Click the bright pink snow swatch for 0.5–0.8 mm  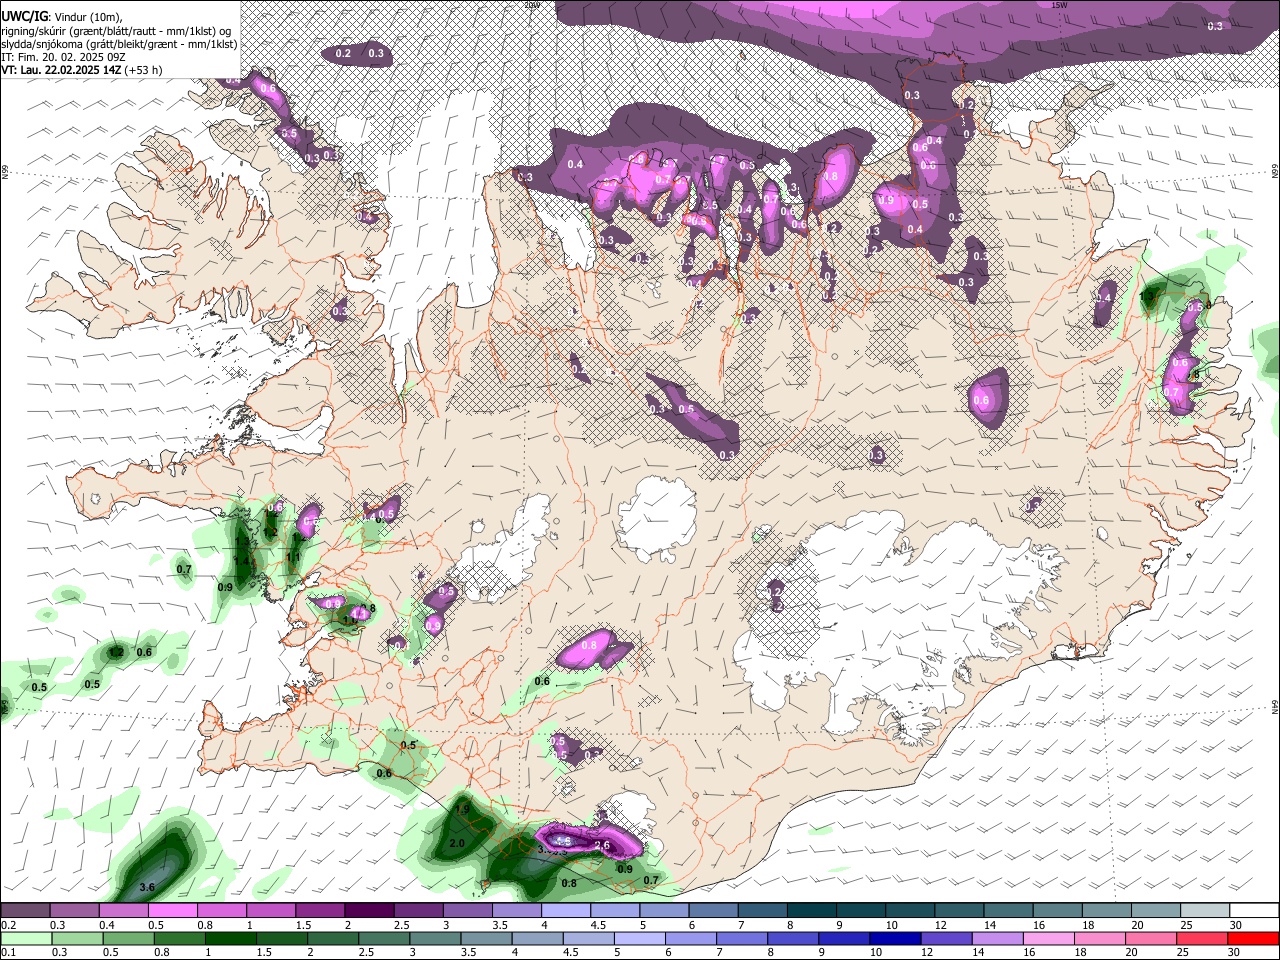coord(173,911)
